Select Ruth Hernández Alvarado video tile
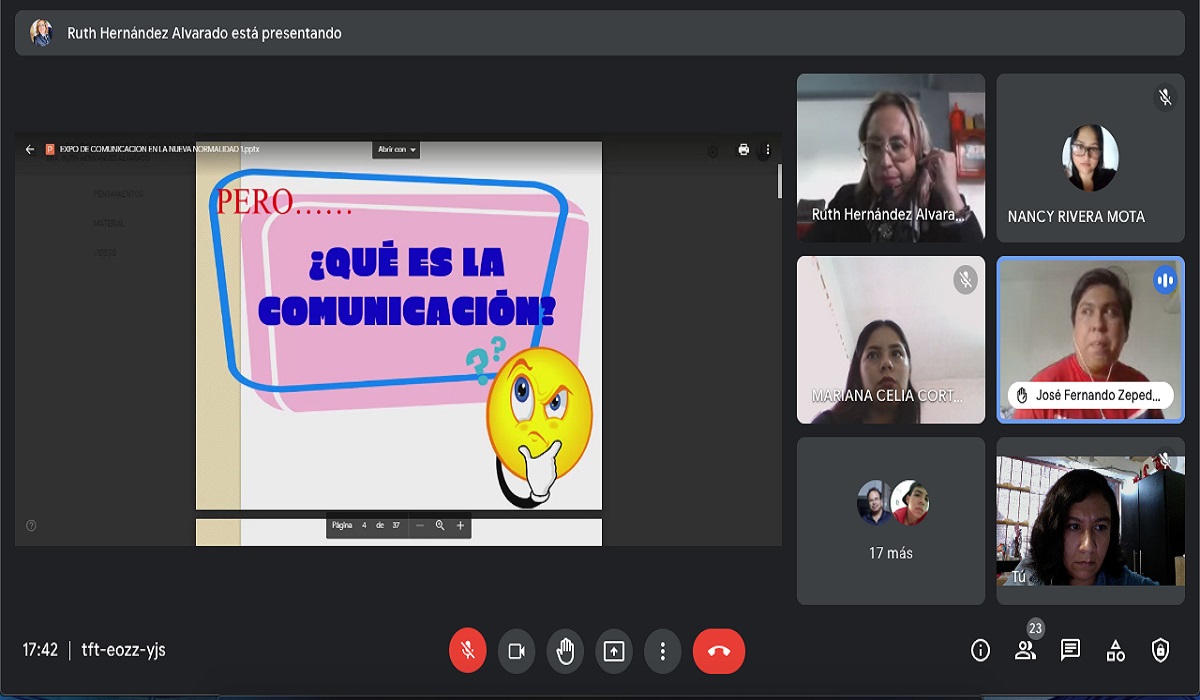 click(x=891, y=158)
